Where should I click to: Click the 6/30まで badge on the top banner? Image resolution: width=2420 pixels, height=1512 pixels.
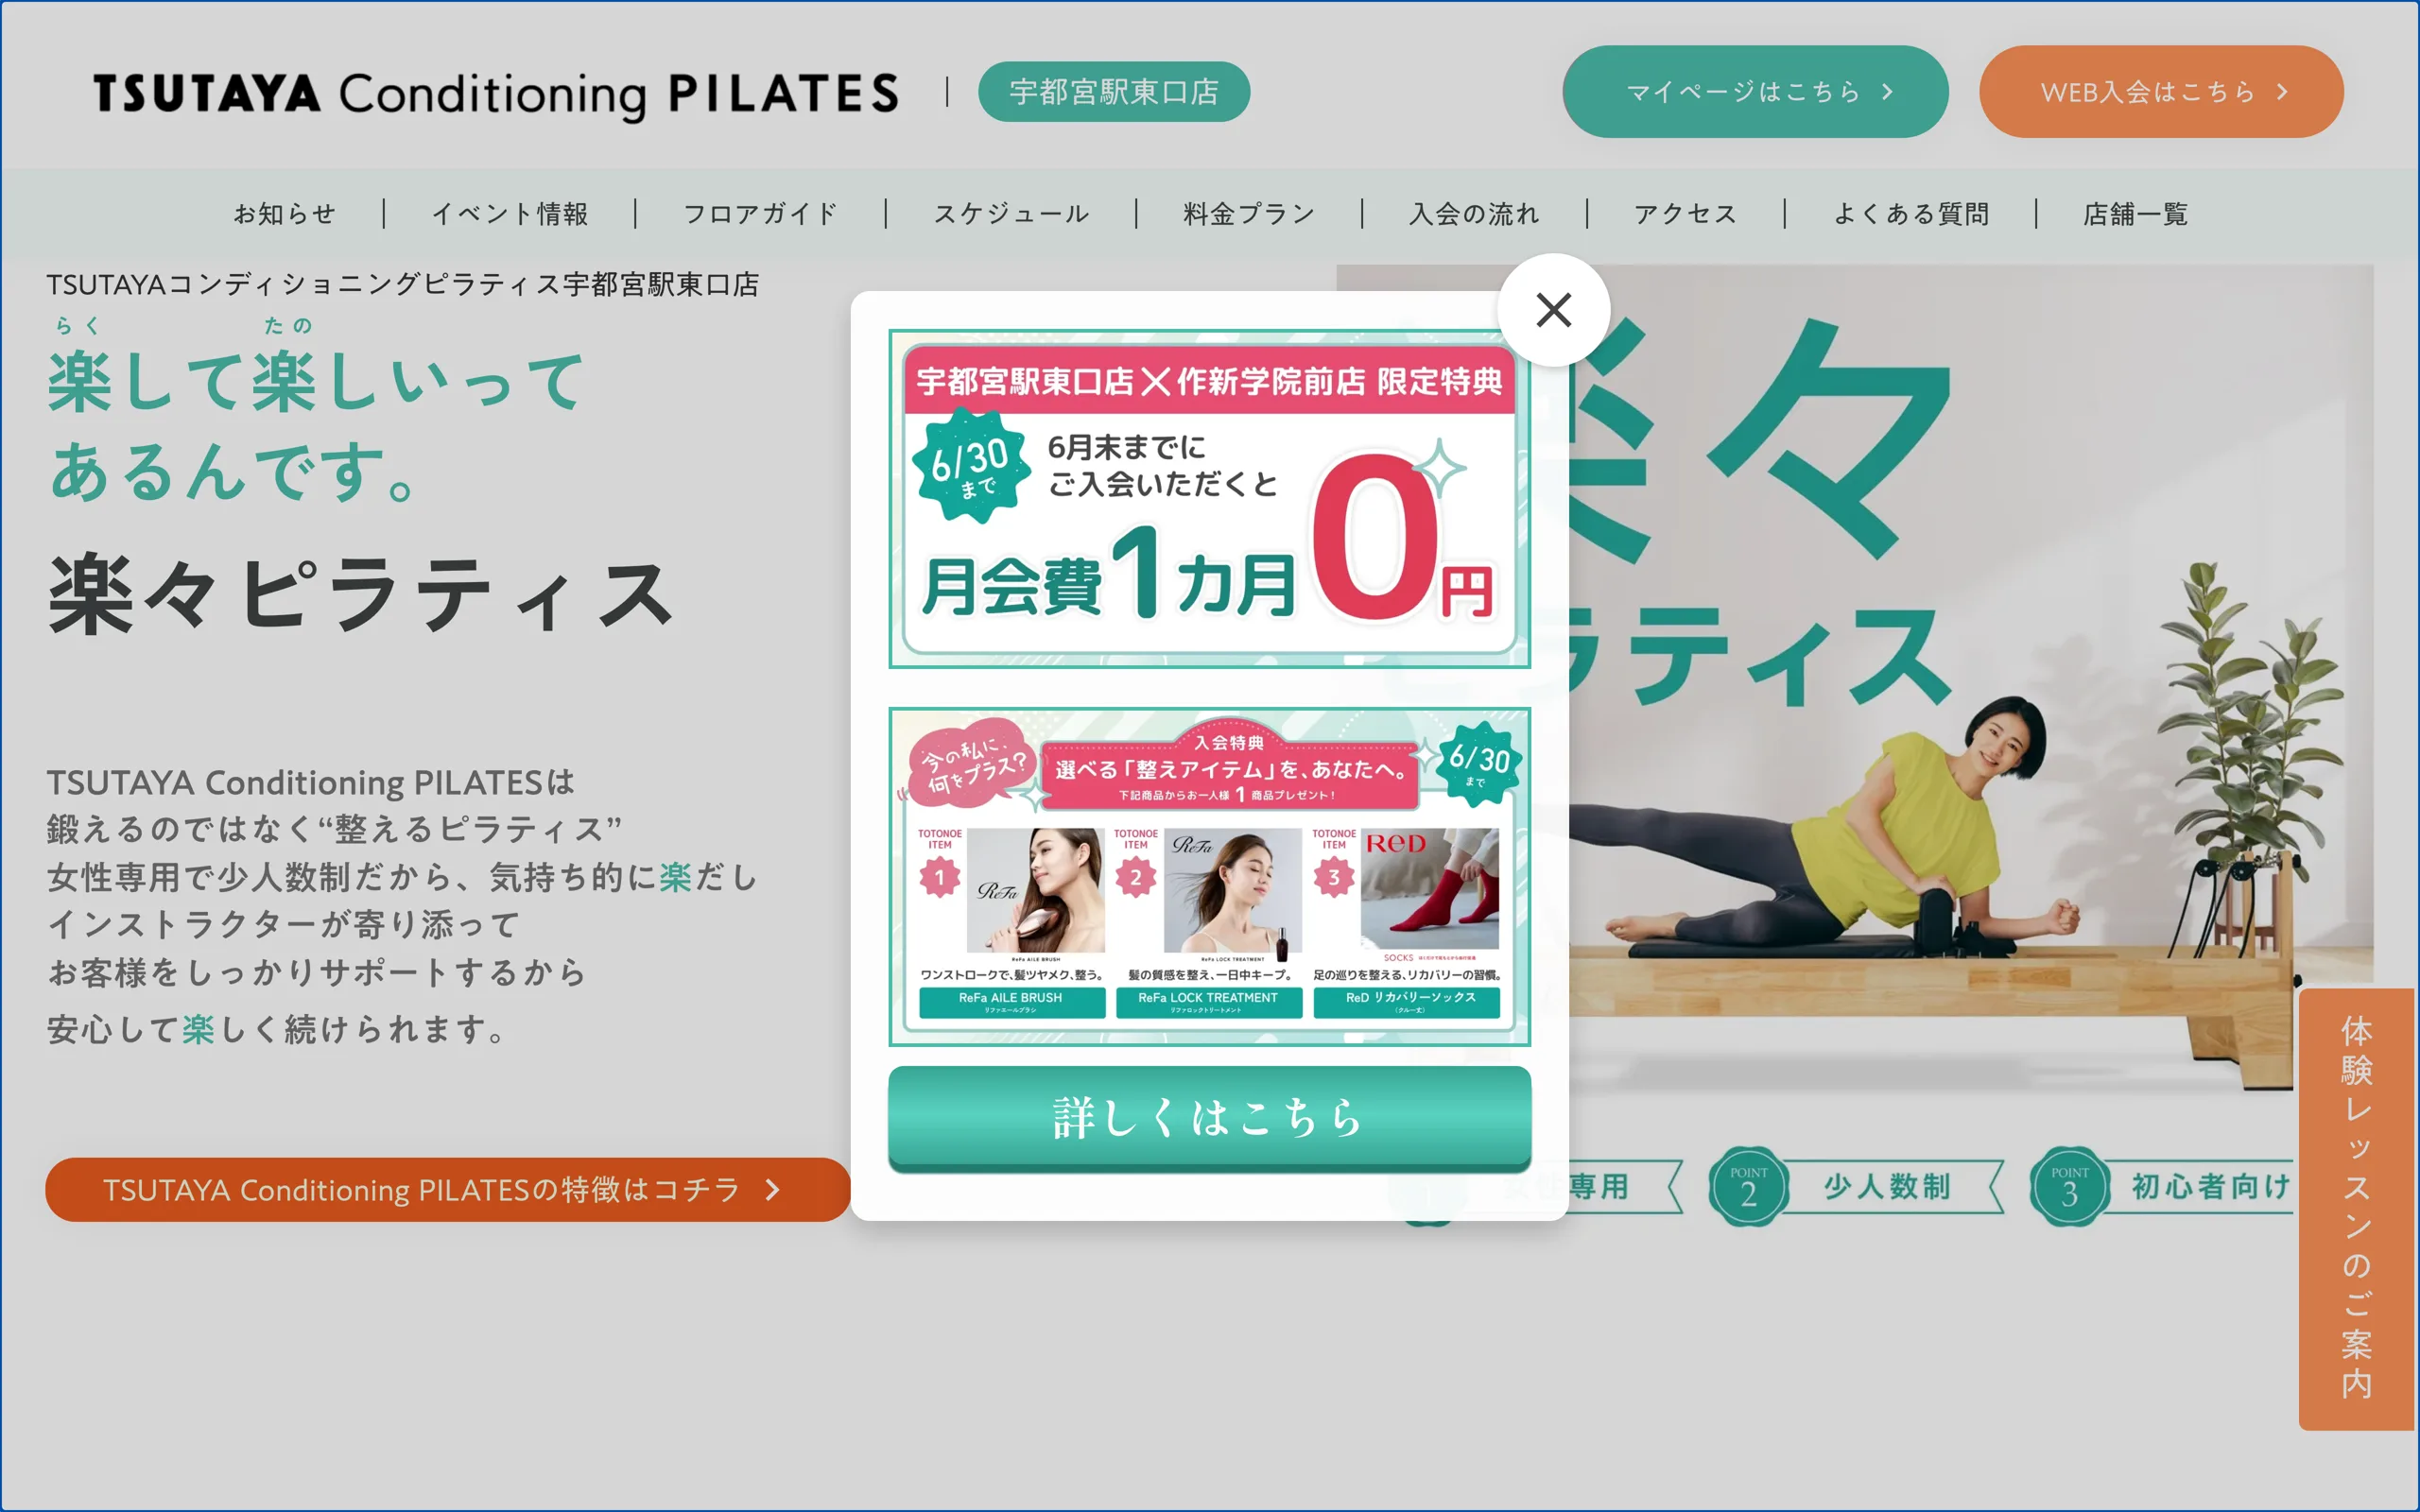tap(971, 467)
